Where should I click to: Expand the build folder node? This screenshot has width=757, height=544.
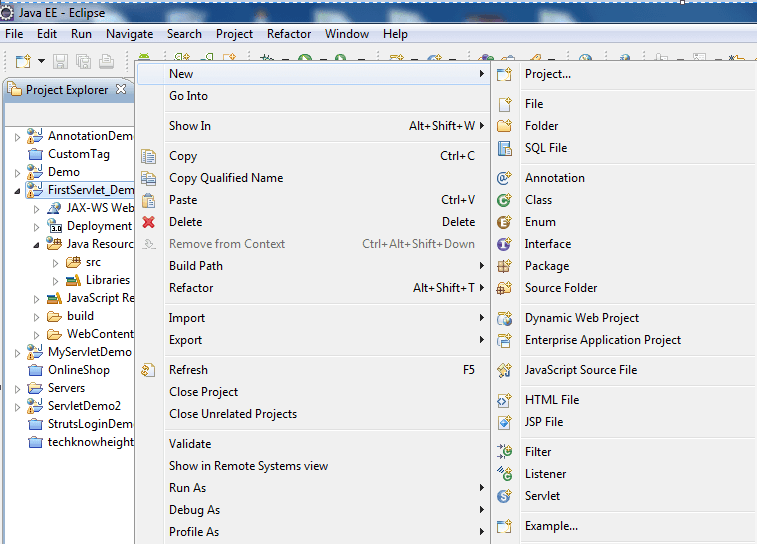[x=37, y=317]
